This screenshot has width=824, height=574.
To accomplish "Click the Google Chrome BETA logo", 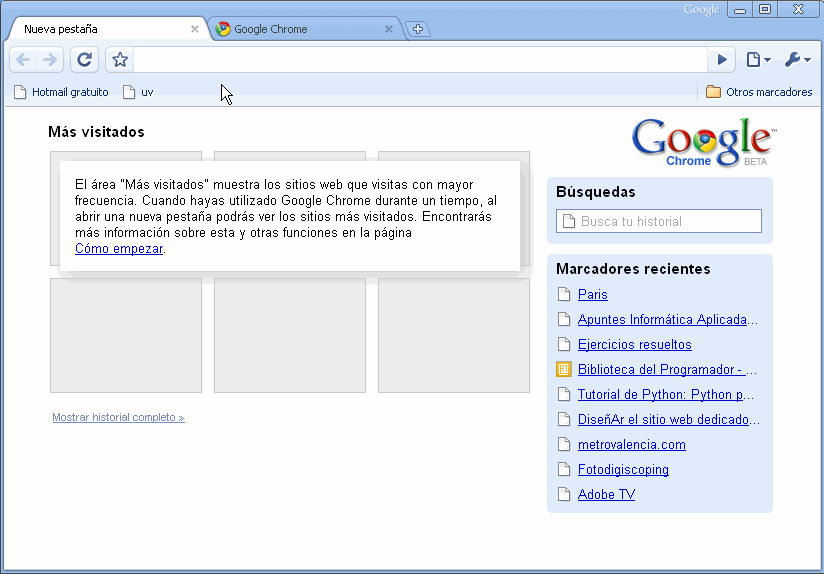I will [x=703, y=142].
